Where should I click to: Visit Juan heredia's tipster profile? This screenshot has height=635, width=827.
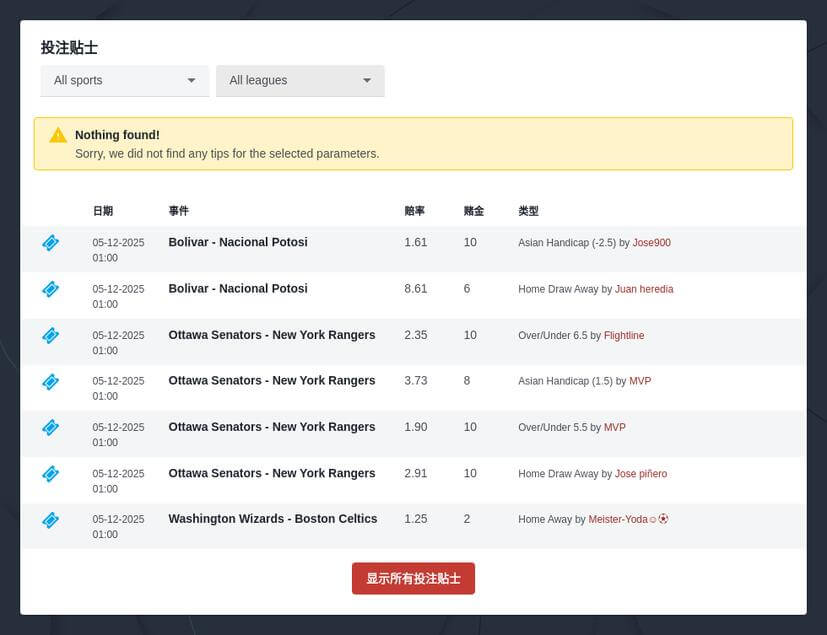pos(643,289)
